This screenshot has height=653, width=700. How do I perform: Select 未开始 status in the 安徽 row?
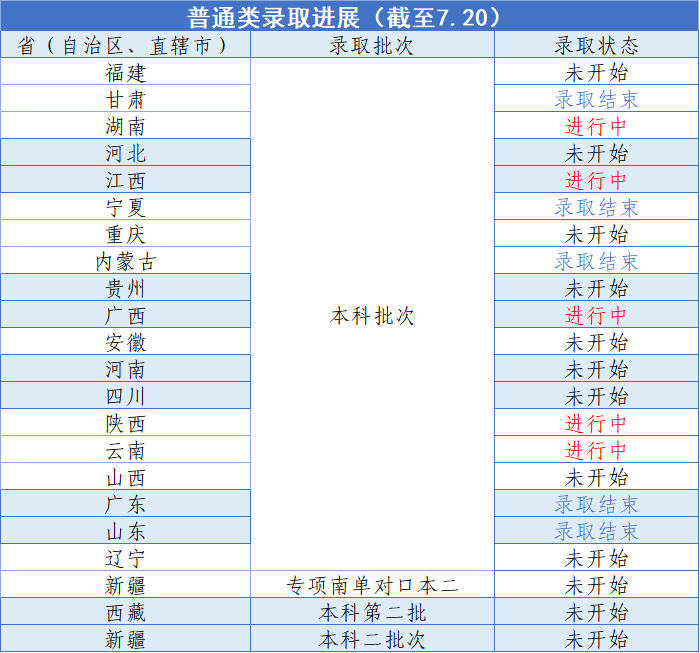596,341
